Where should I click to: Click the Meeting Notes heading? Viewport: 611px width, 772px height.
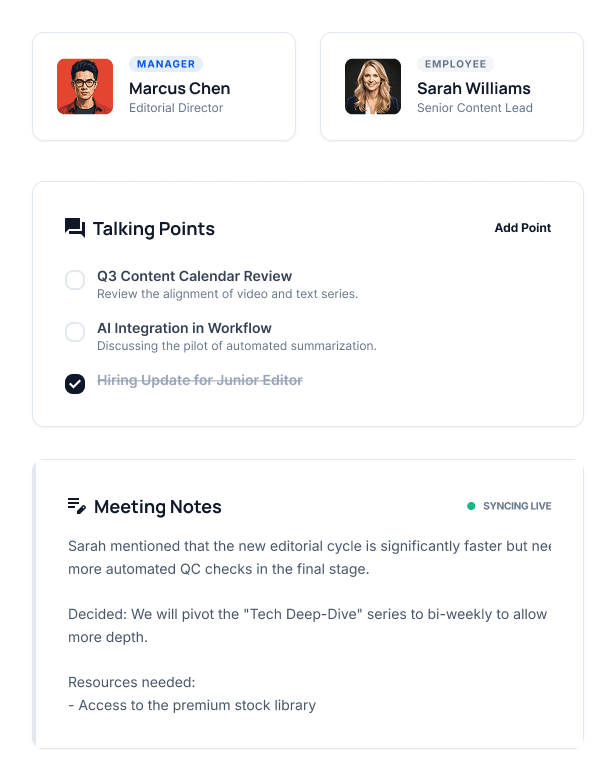[x=158, y=507]
